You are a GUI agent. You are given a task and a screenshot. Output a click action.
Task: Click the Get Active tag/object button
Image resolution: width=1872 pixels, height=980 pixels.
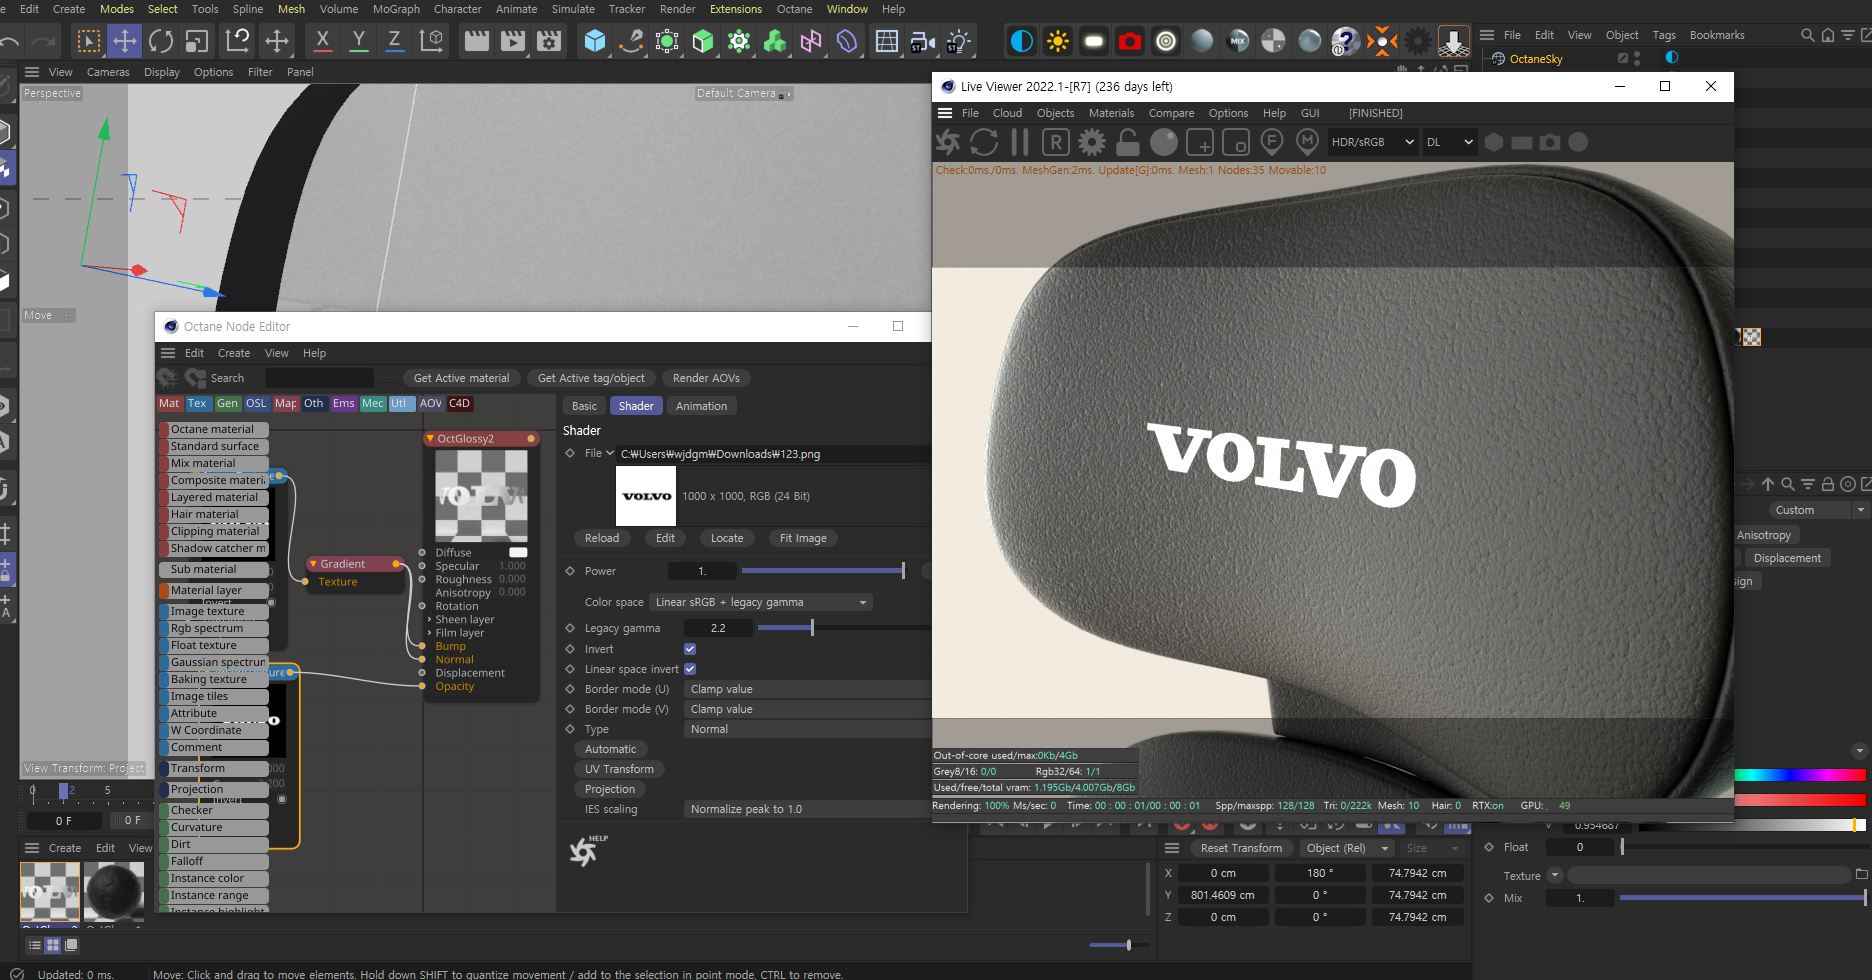pyautogui.click(x=591, y=378)
